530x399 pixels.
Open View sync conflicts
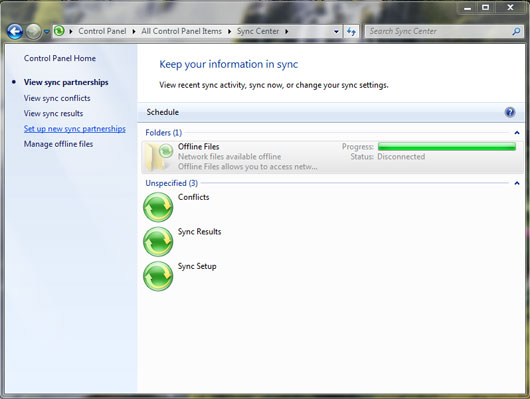[x=57, y=98]
